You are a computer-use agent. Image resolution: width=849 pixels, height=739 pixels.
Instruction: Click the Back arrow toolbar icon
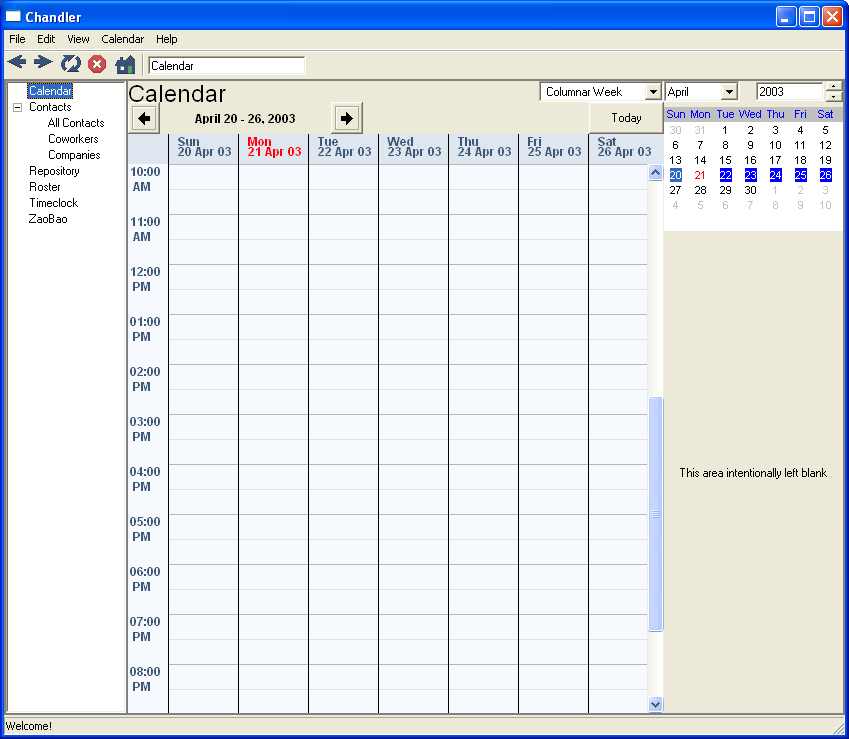17,63
